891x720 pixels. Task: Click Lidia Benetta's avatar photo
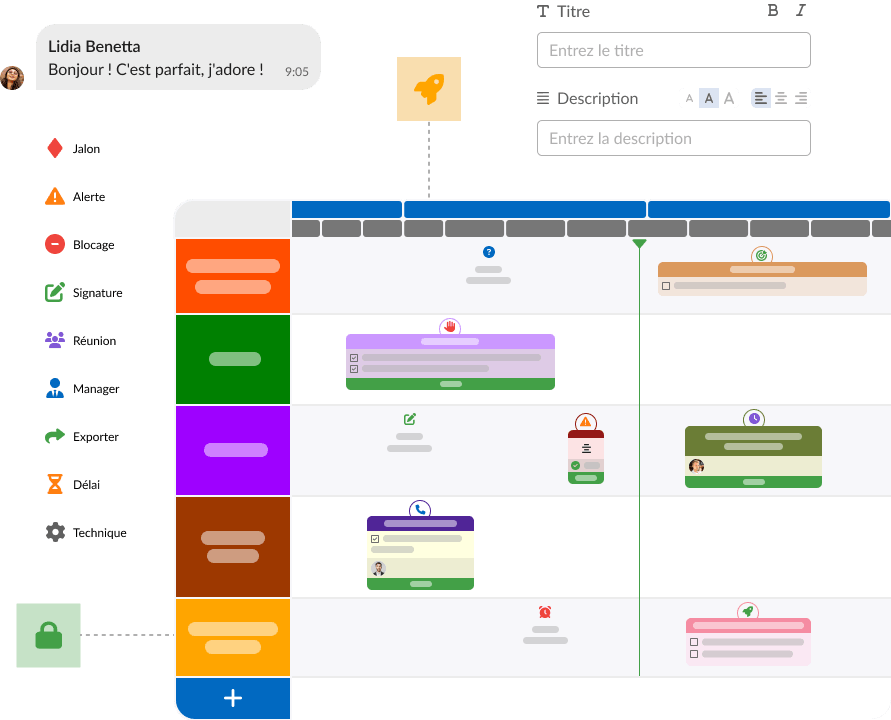tap(12, 78)
